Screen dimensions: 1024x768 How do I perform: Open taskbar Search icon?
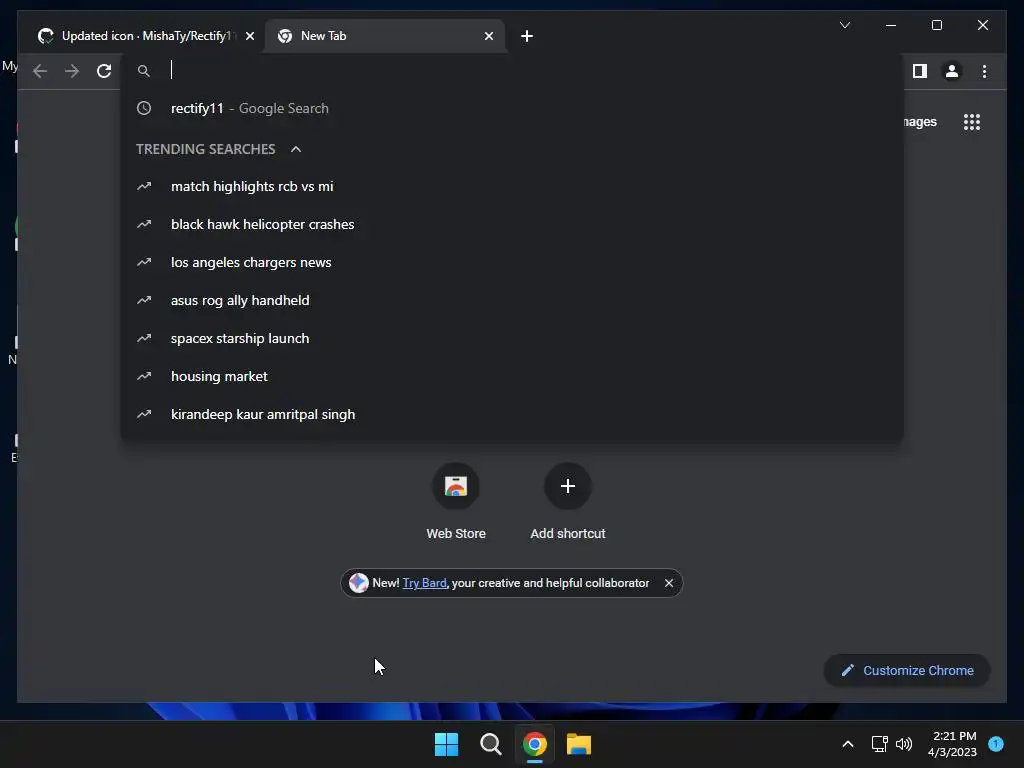pyautogui.click(x=490, y=744)
